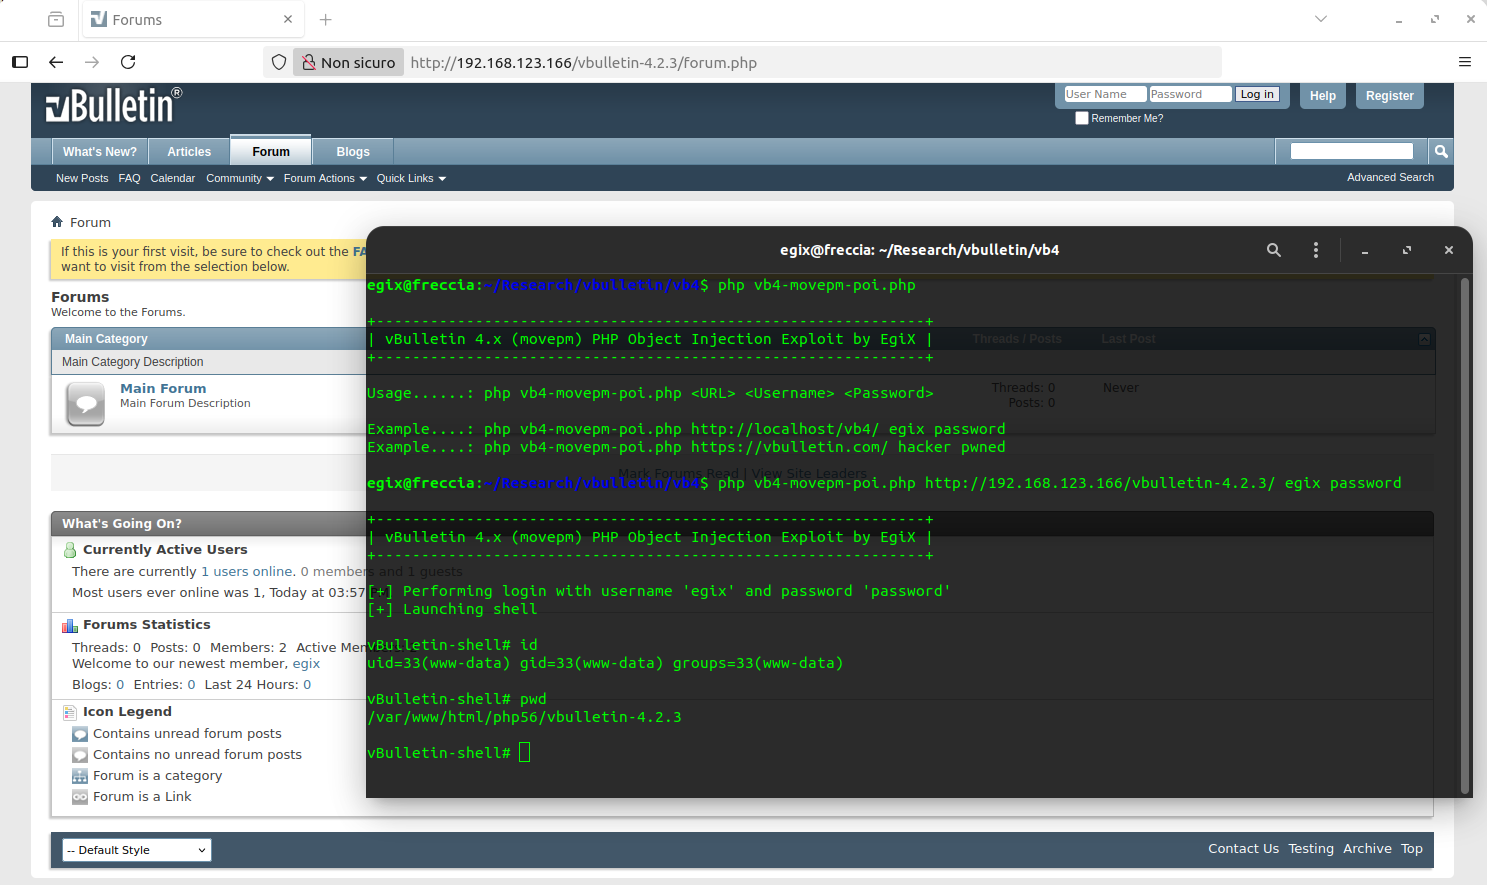Click the vBulletin logo

tap(114, 105)
